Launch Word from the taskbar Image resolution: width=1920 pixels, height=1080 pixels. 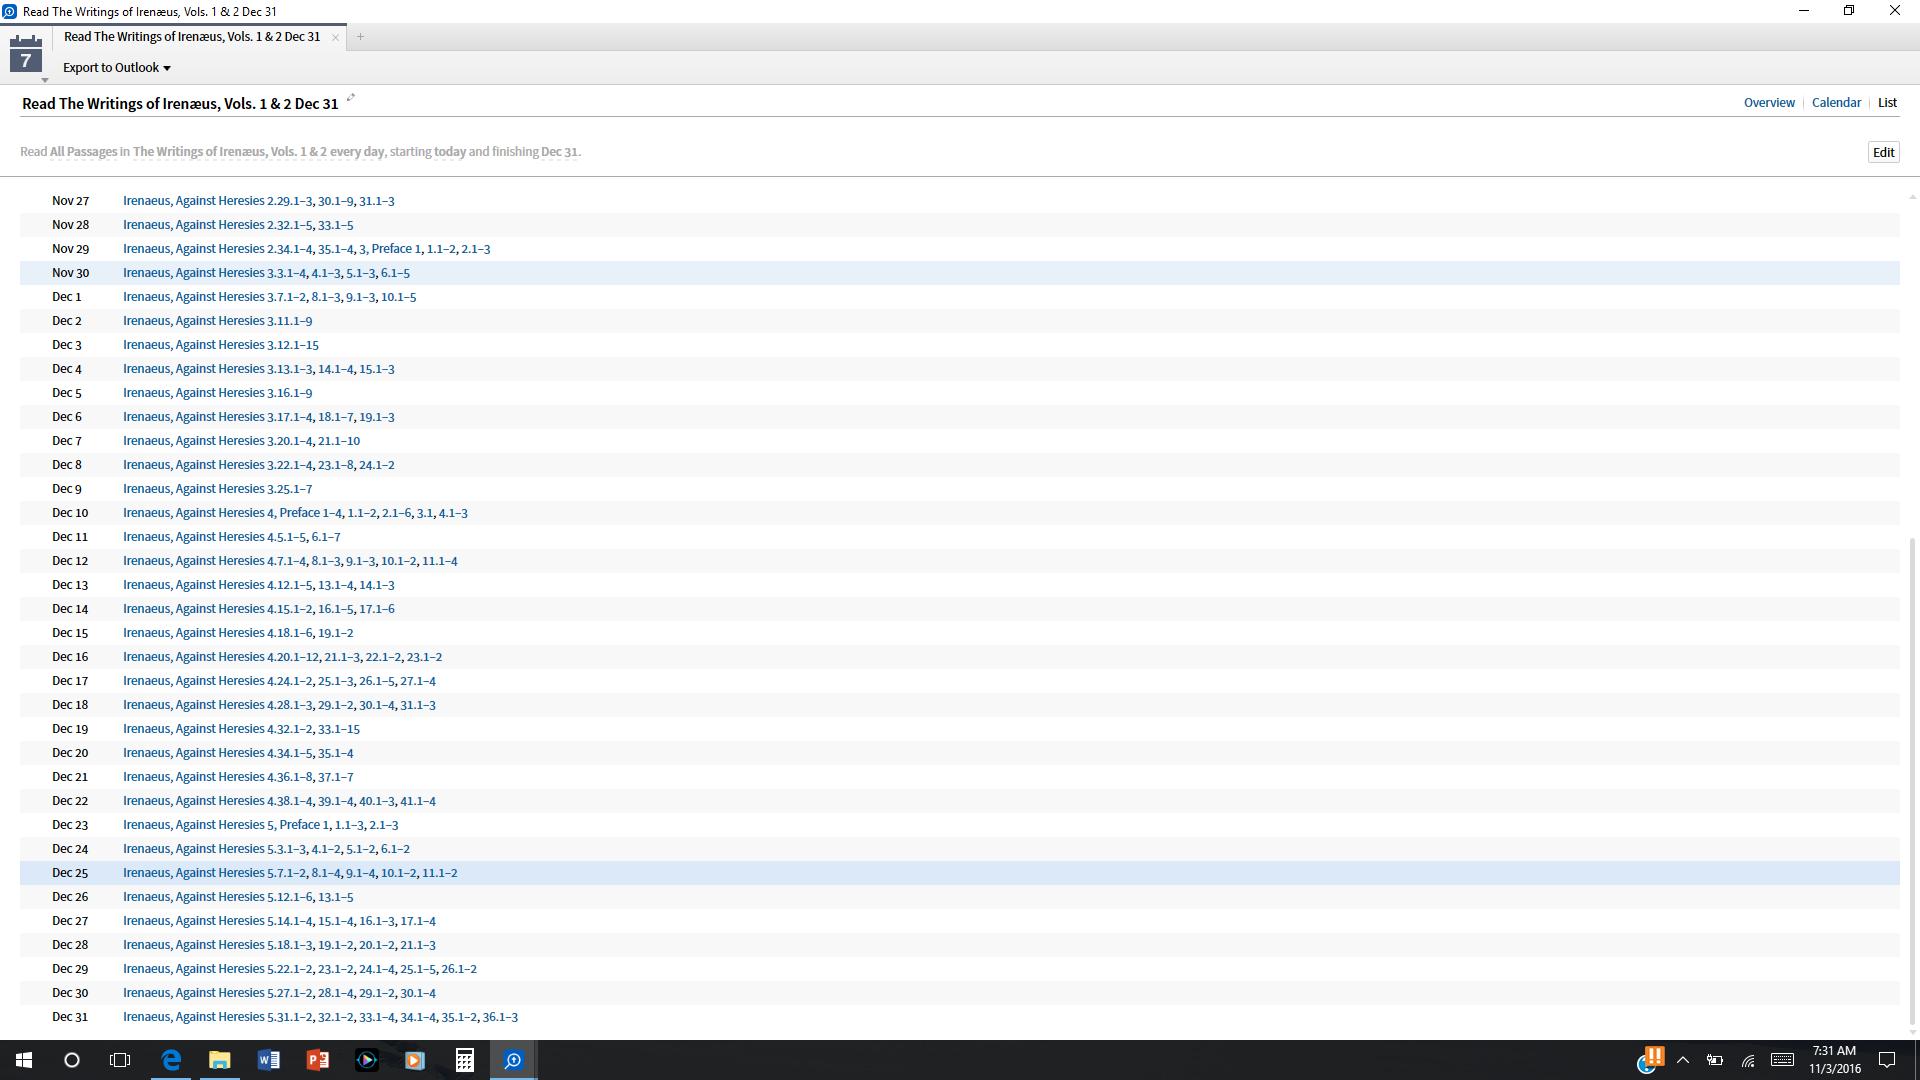268,1060
